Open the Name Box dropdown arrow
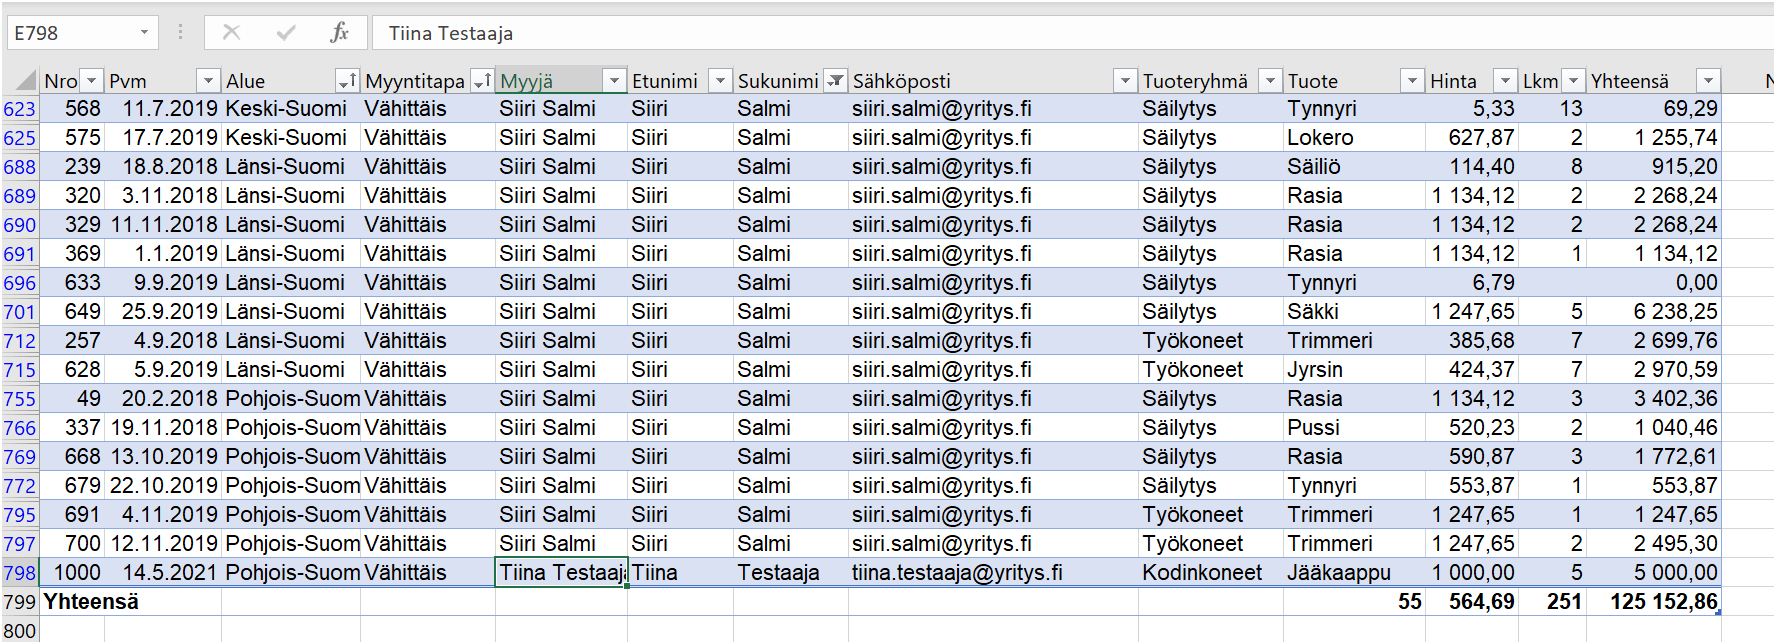Screen dimensions: 1776x644 pos(144,33)
